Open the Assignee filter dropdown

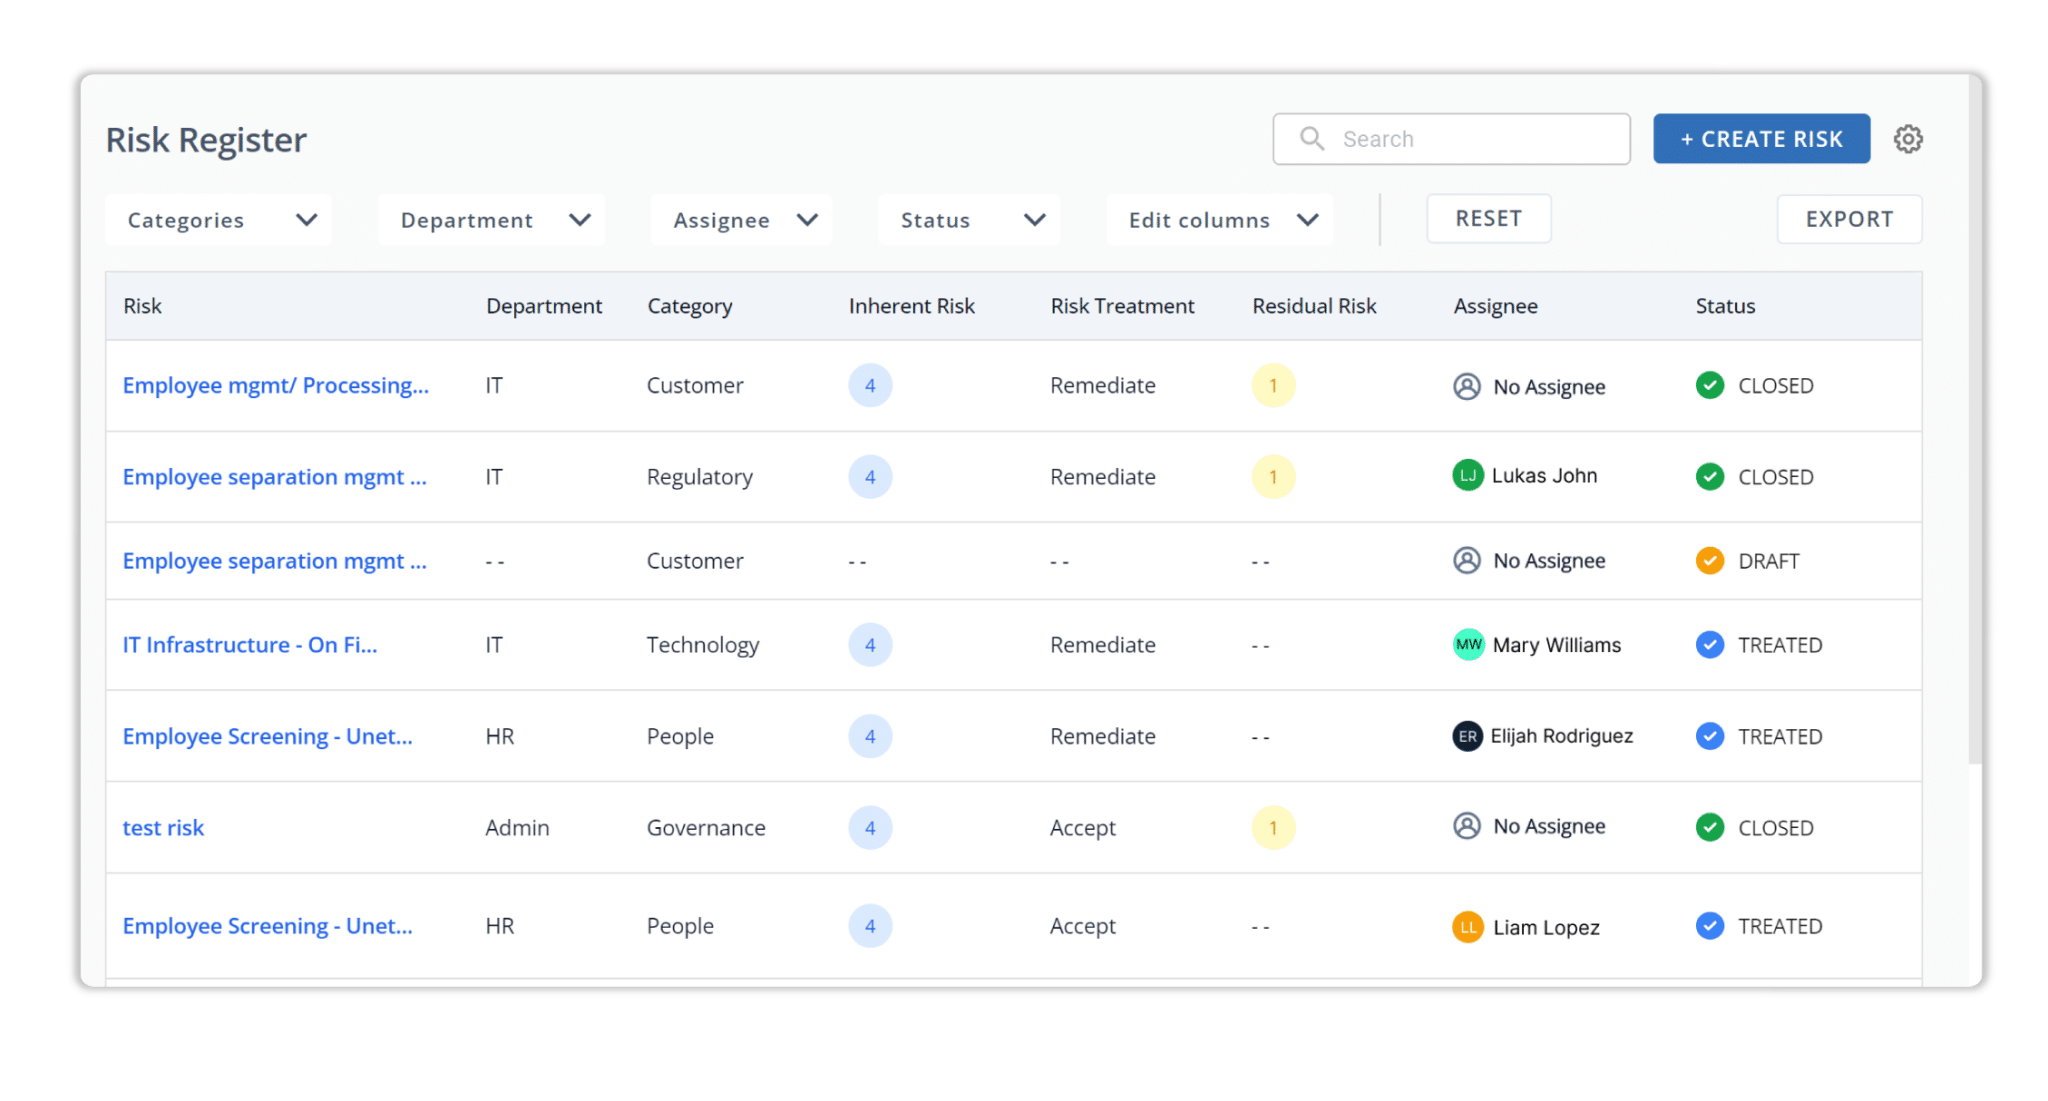[742, 220]
